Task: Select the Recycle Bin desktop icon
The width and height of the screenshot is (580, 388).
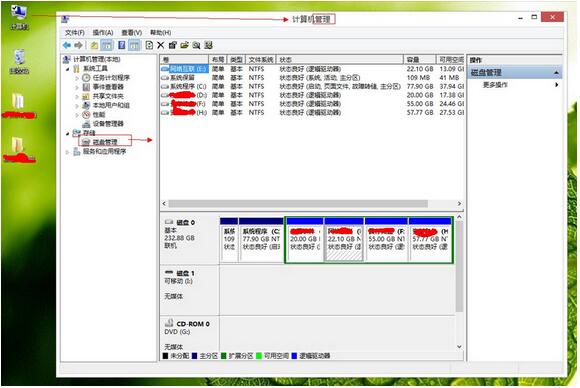Action: click(x=19, y=61)
